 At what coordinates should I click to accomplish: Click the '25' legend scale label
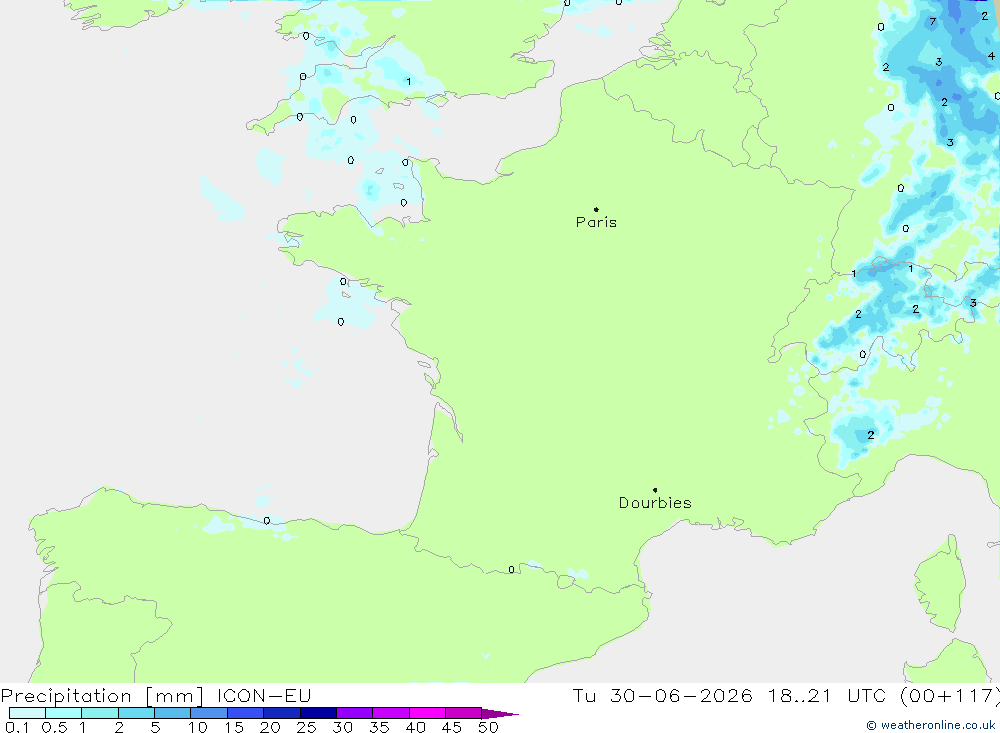click(306, 727)
